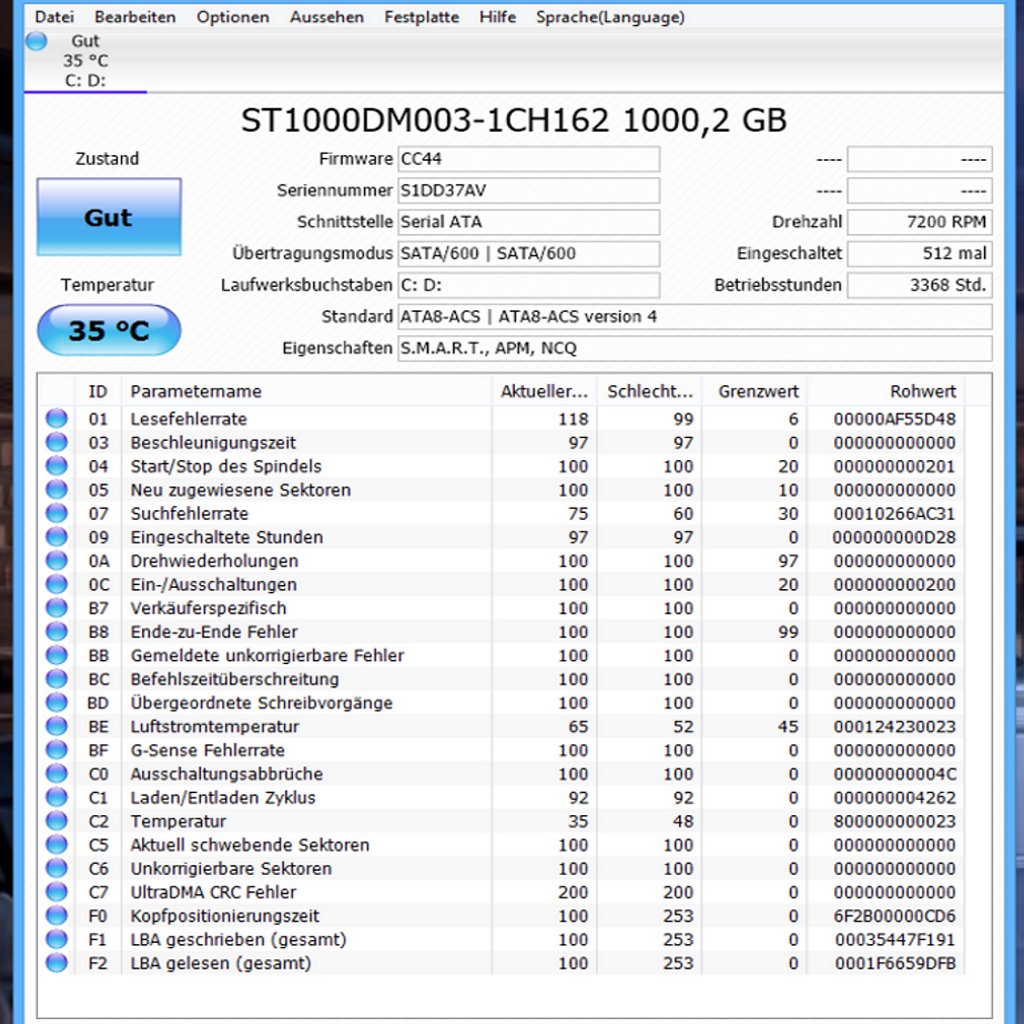Select the disk tab labeled Gut 35 °C

pos(86,61)
